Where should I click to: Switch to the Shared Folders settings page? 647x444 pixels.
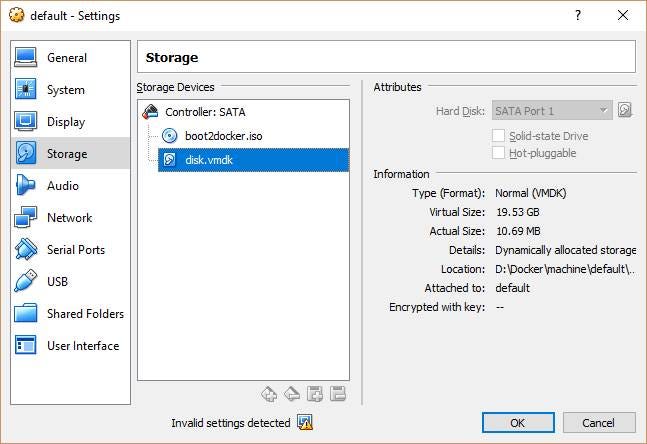(71, 313)
